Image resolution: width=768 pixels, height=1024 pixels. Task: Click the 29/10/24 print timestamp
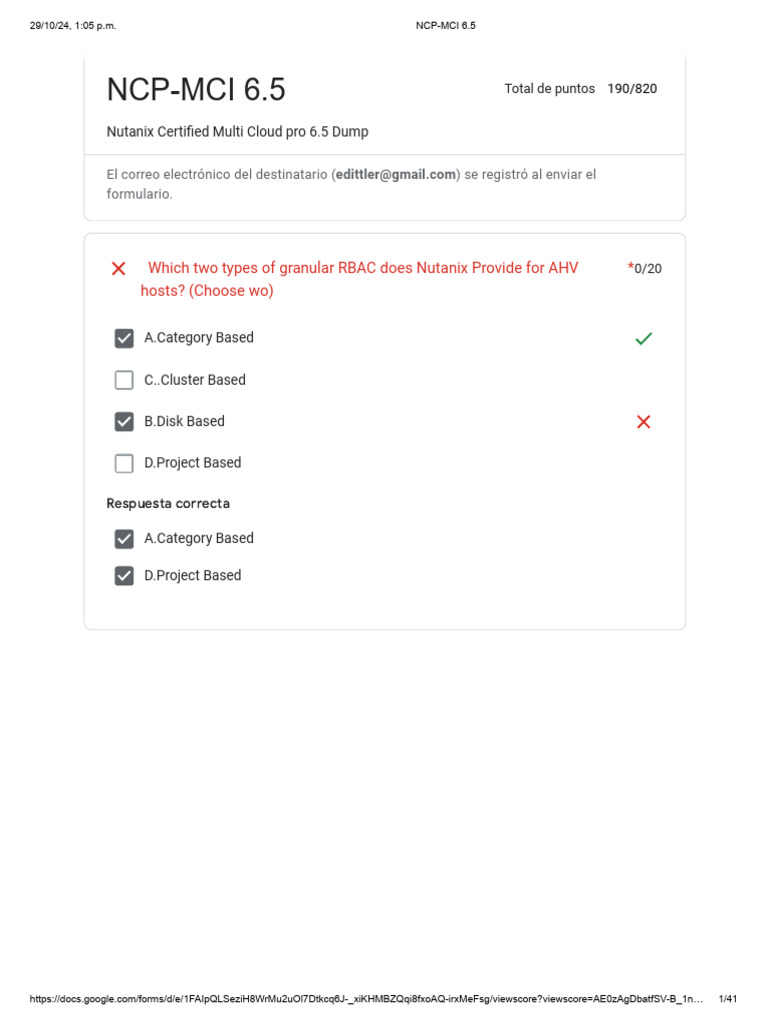coord(73,25)
